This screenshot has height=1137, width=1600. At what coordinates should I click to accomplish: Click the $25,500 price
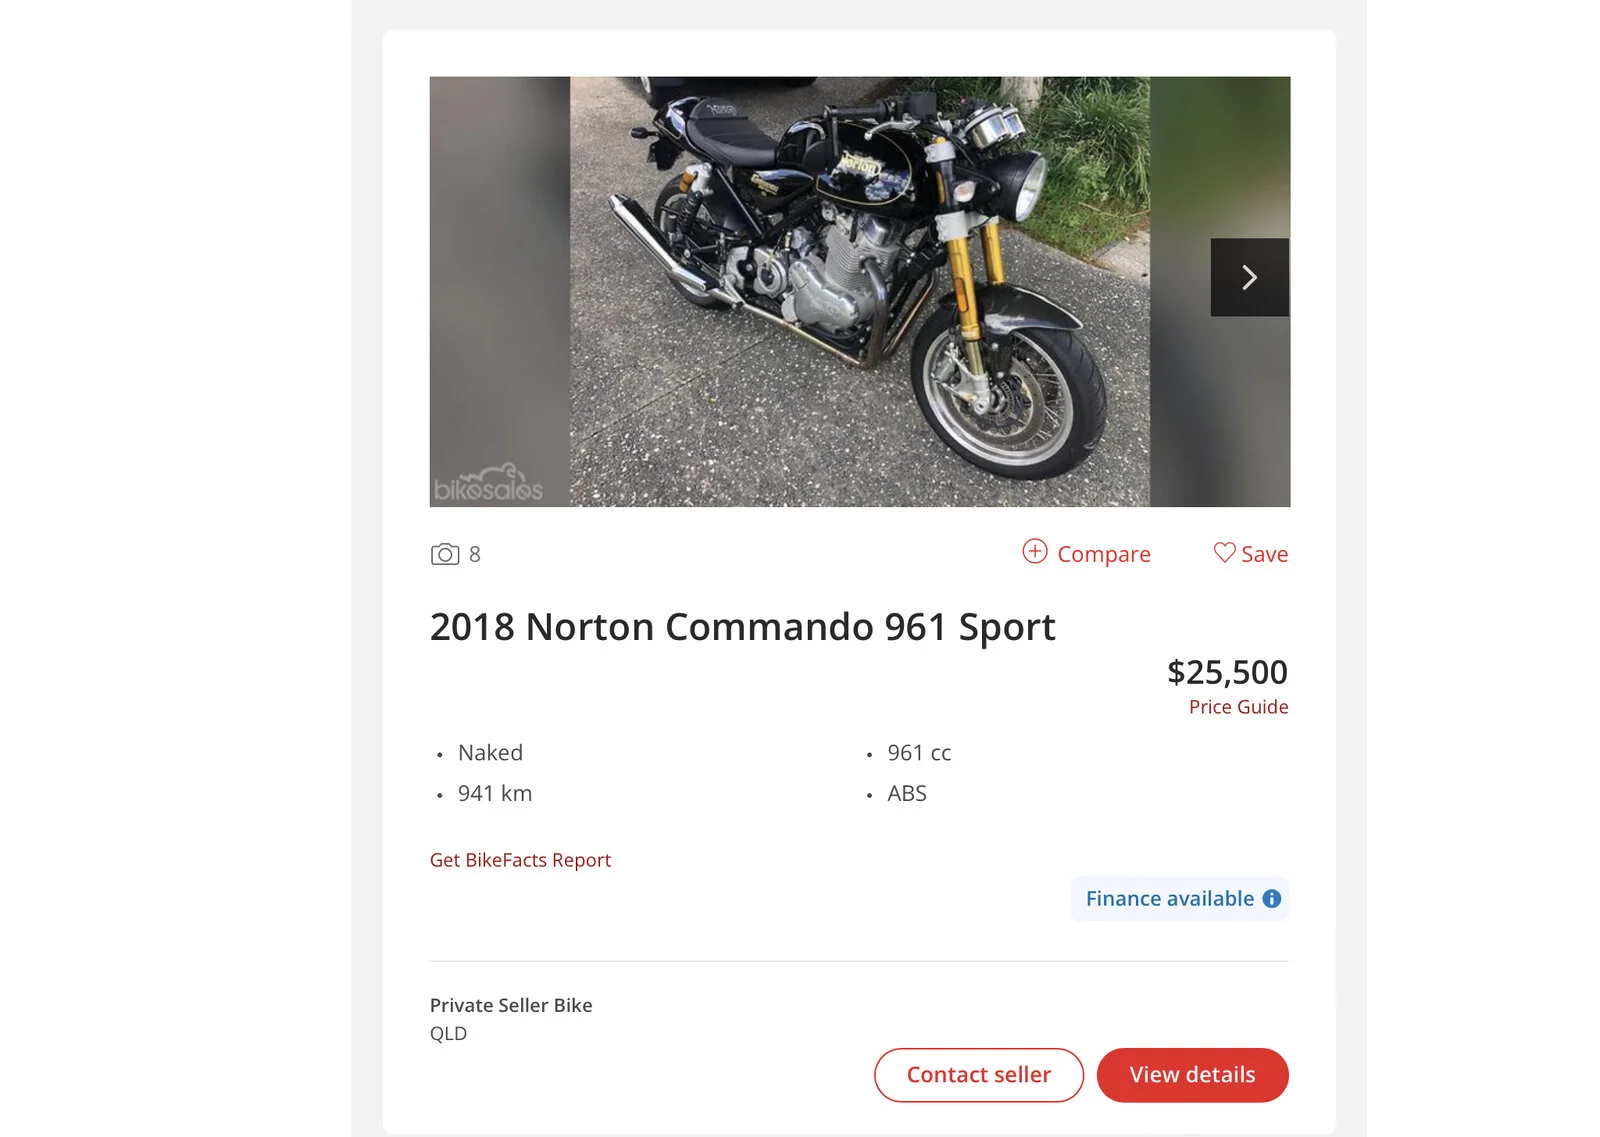point(1227,672)
